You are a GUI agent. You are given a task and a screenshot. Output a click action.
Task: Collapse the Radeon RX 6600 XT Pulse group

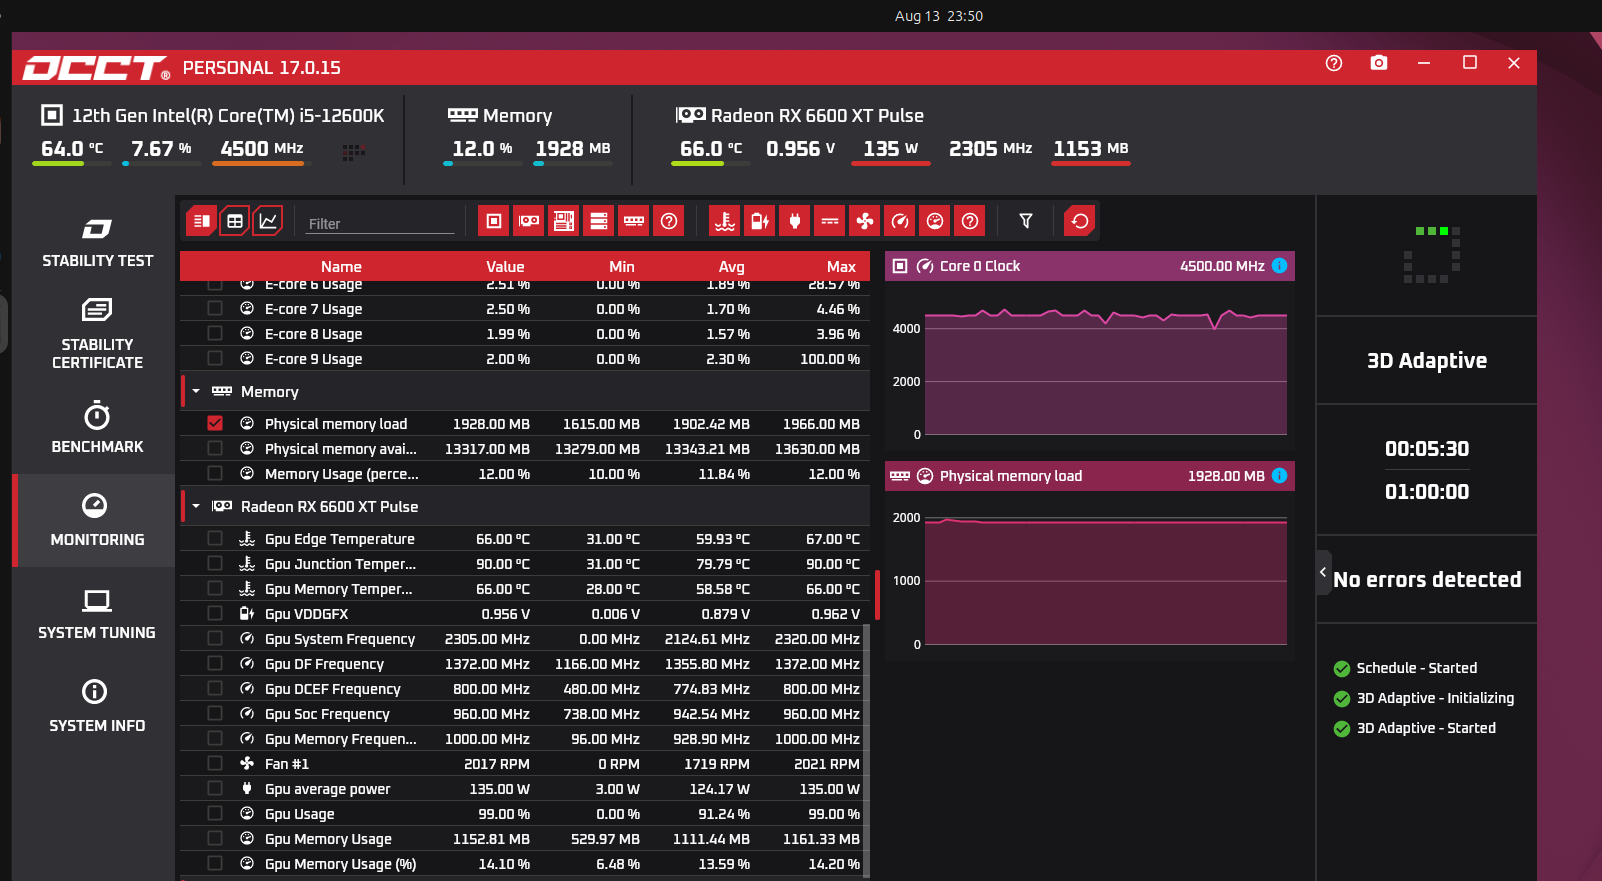click(196, 506)
